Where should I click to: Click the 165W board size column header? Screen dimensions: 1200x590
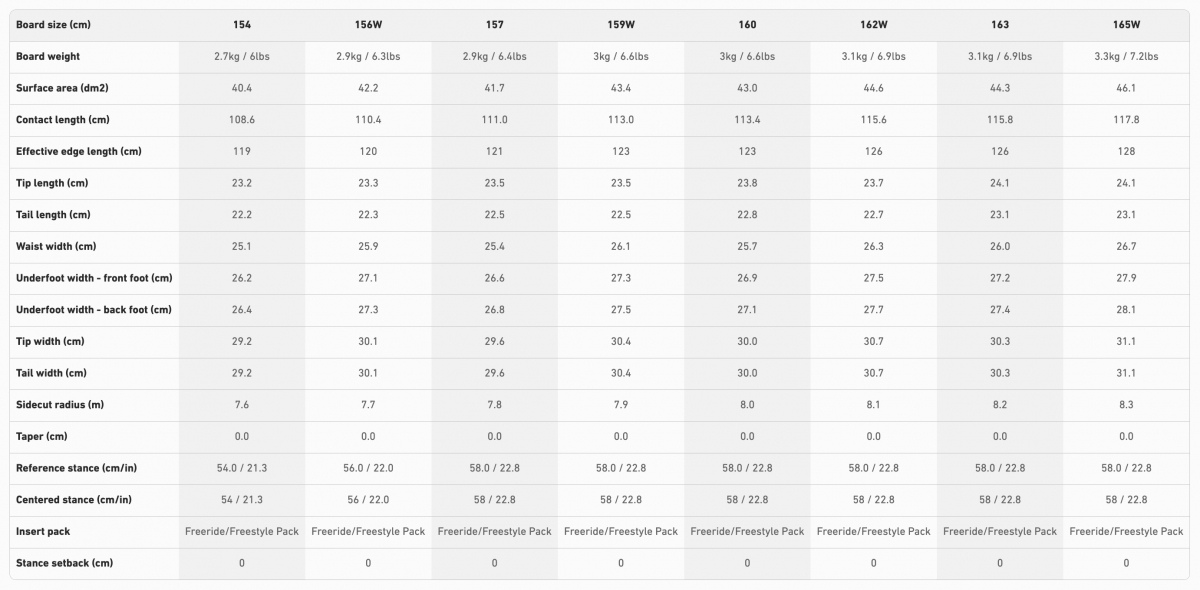click(x=1126, y=25)
